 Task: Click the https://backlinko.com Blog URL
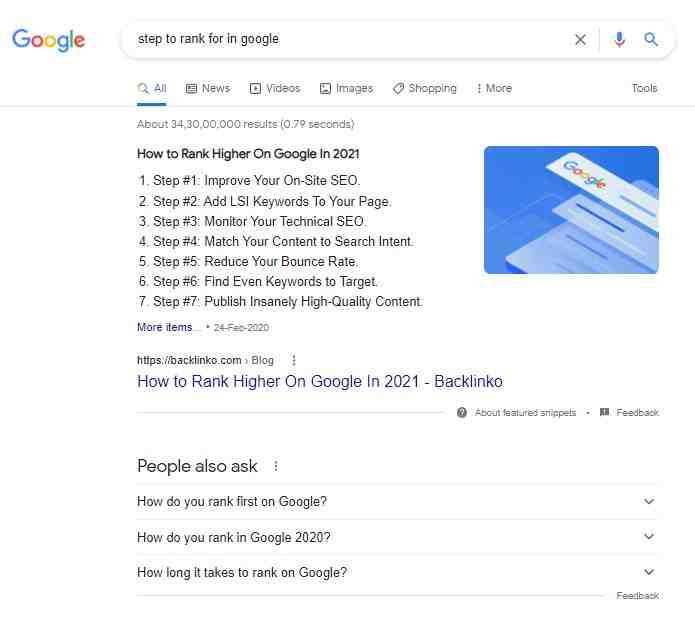(205, 360)
